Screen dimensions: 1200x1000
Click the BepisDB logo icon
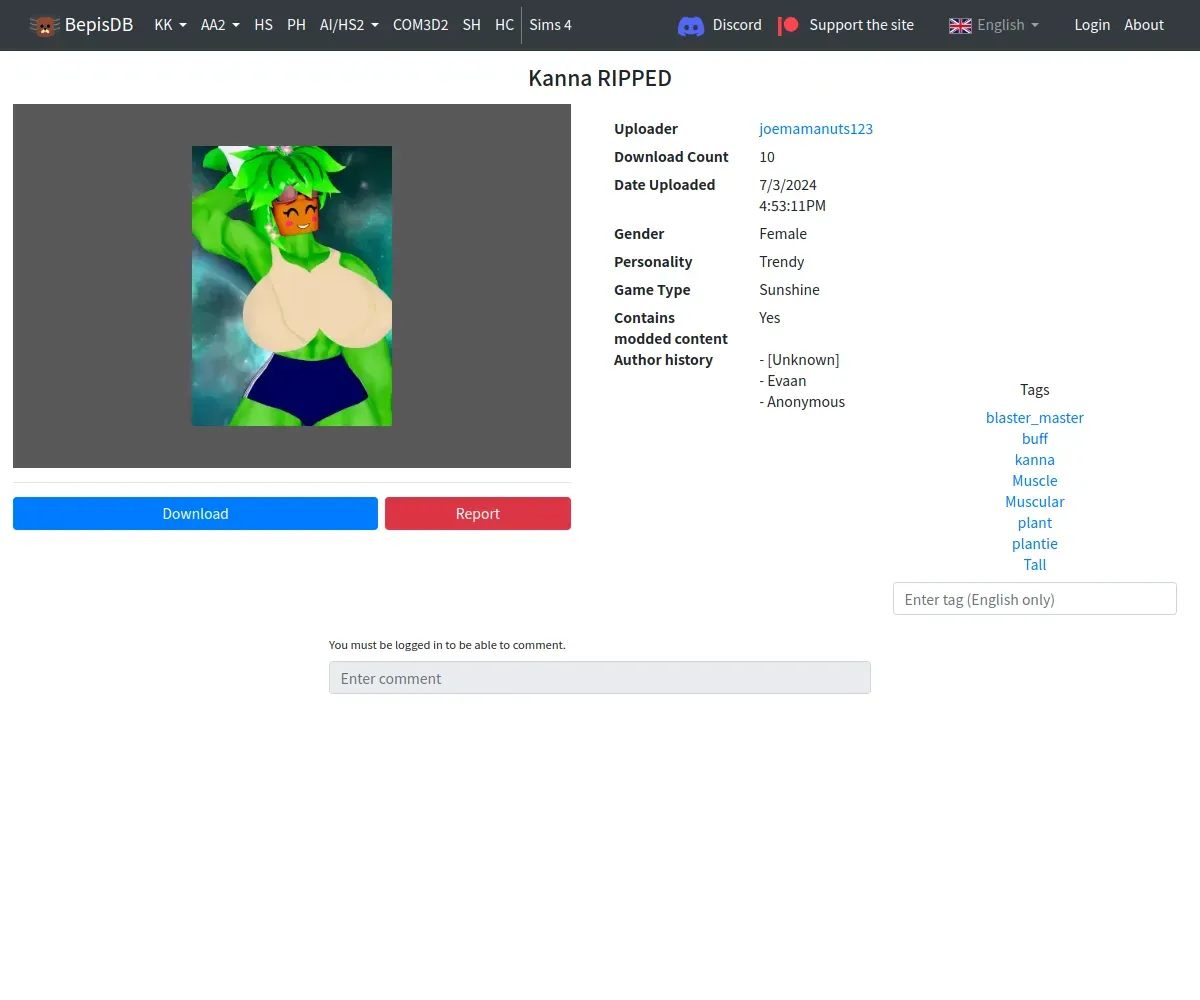tap(44, 25)
